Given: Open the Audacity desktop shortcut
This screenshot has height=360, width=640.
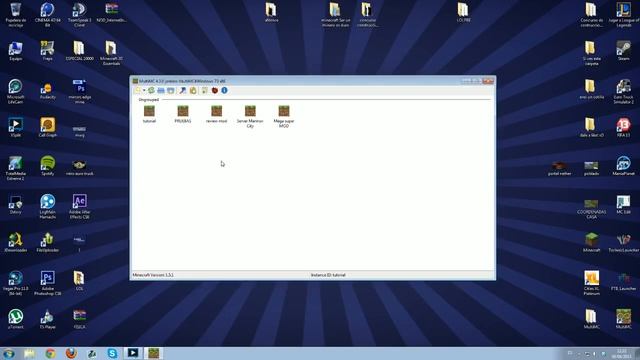Looking at the screenshot, I should click(47, 91).
